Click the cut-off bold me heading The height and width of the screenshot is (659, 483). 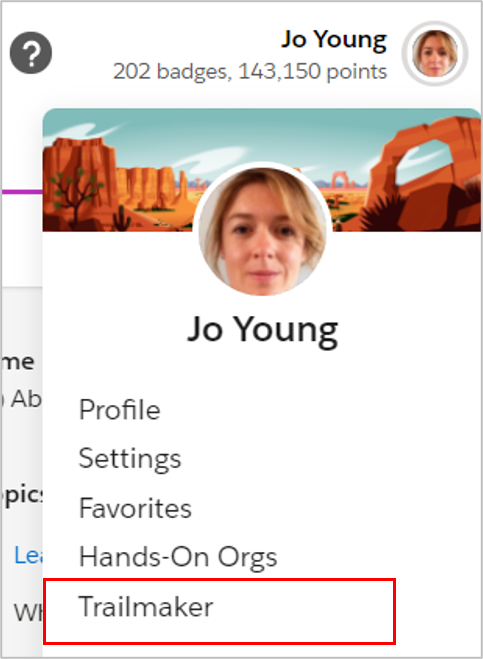[18, 362]
